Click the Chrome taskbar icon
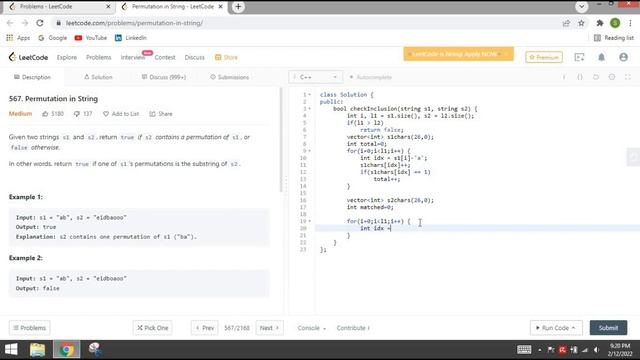The image size is (640, 360). click(x=67, y=349)
